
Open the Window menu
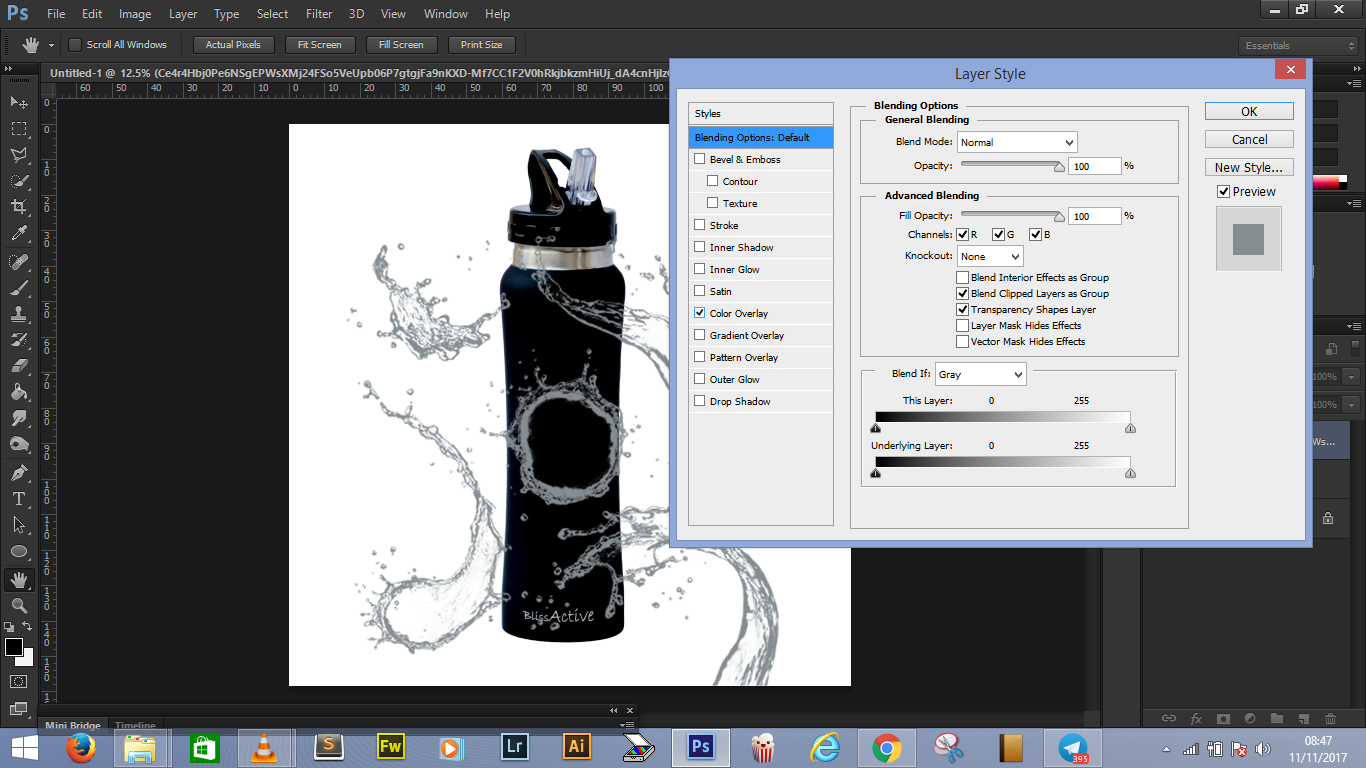click(445, 13)
